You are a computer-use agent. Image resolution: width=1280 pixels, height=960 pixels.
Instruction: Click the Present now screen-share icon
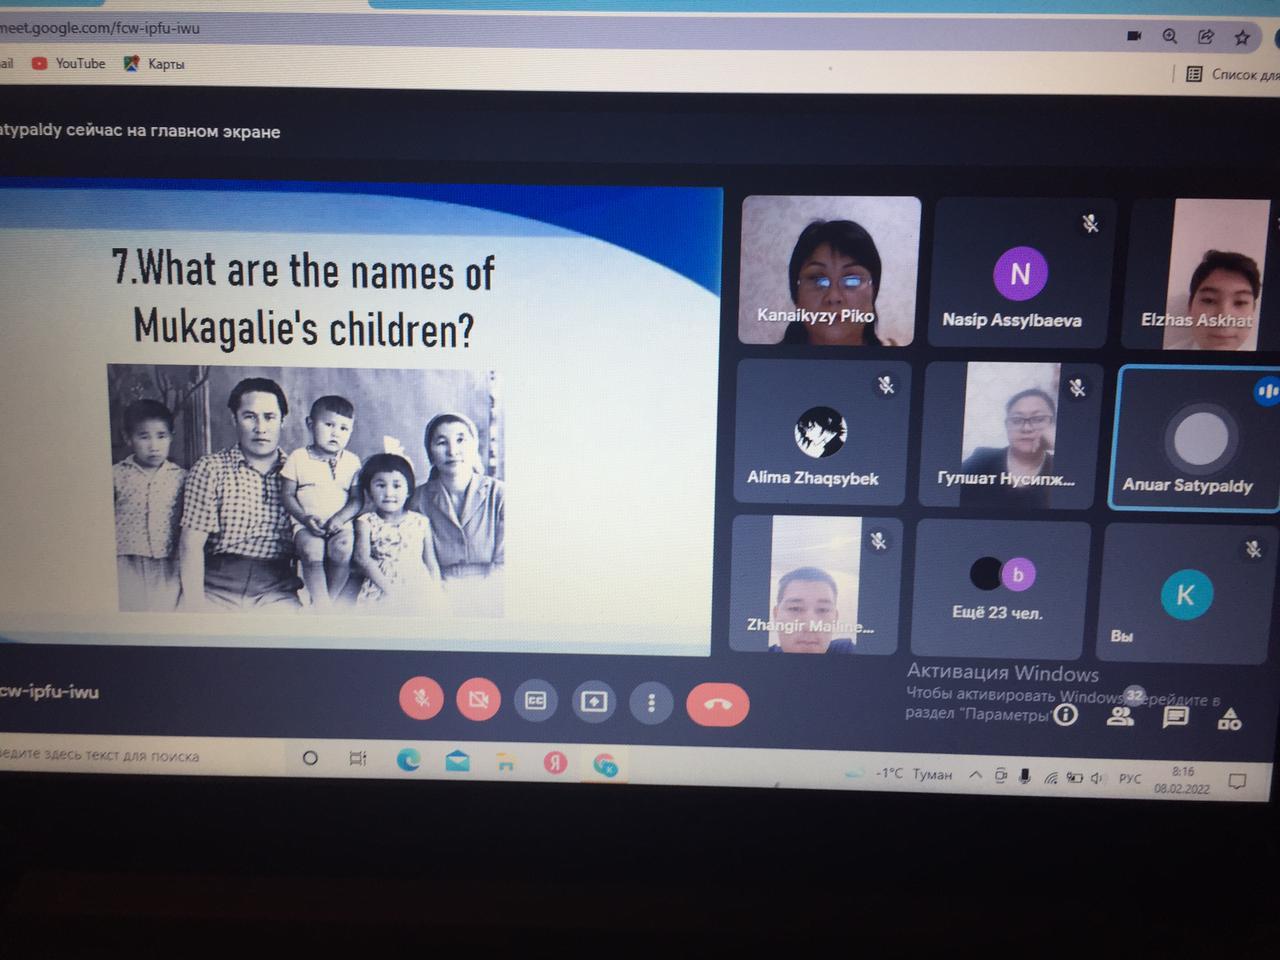click(594, 702)
